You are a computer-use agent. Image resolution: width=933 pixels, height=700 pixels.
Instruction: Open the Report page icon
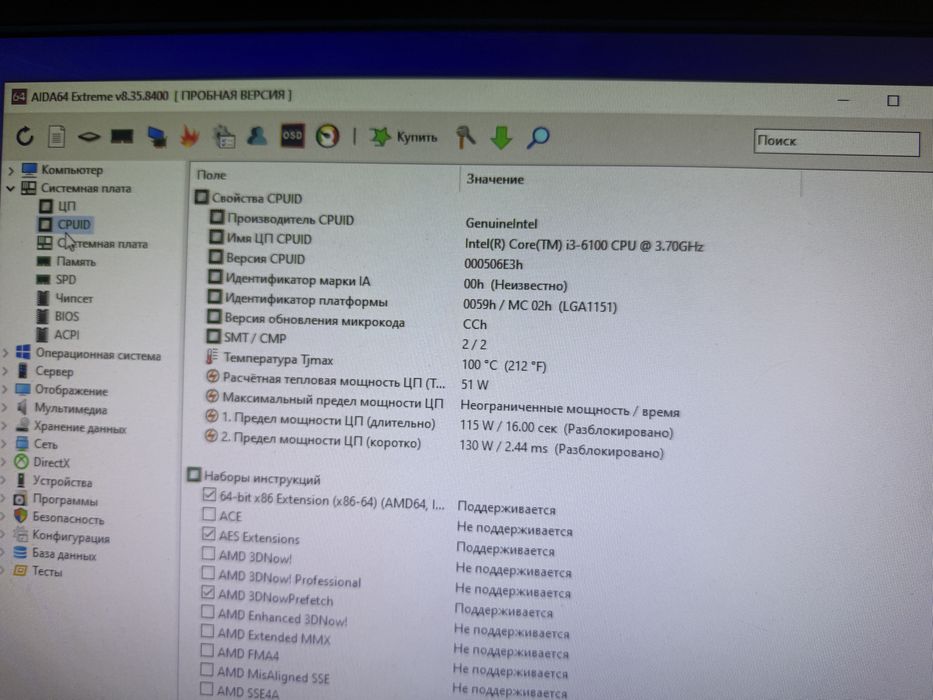click(x=57, y=137)
